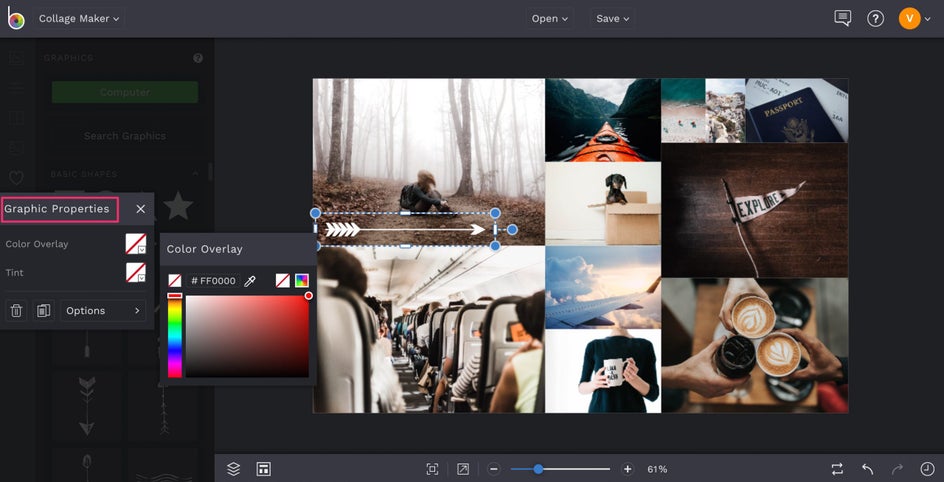Screen dimensions: 944x482
Task: Select the Explore flag photo
Action: tap(754, 210)
